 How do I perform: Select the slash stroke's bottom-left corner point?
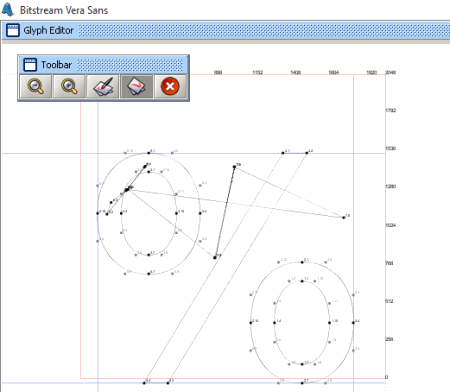(x=144, y=383)
